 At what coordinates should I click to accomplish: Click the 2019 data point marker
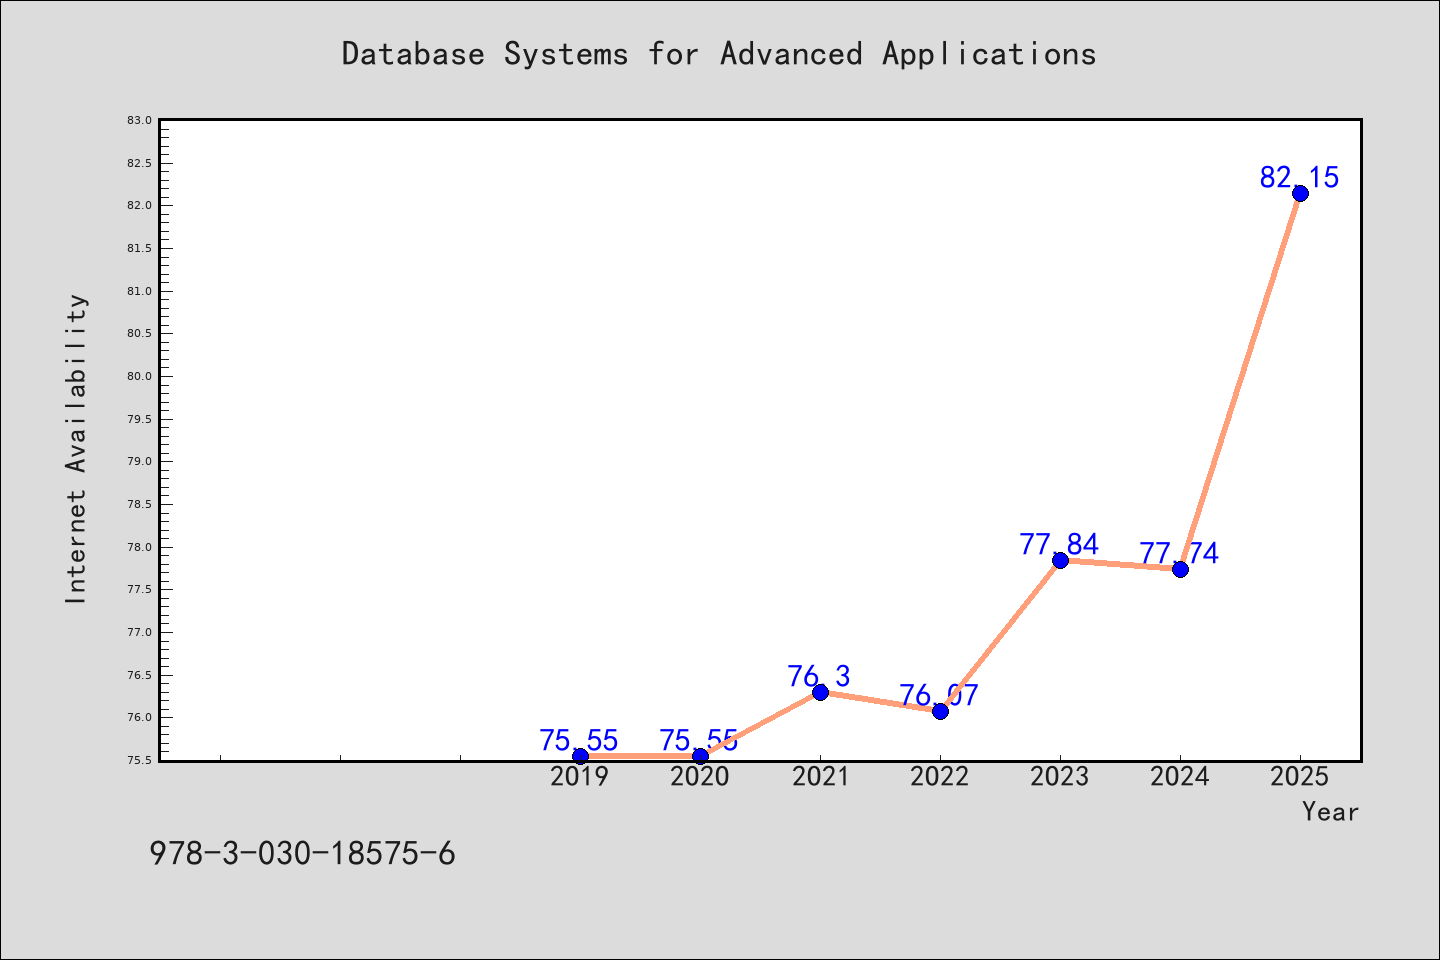580,756
